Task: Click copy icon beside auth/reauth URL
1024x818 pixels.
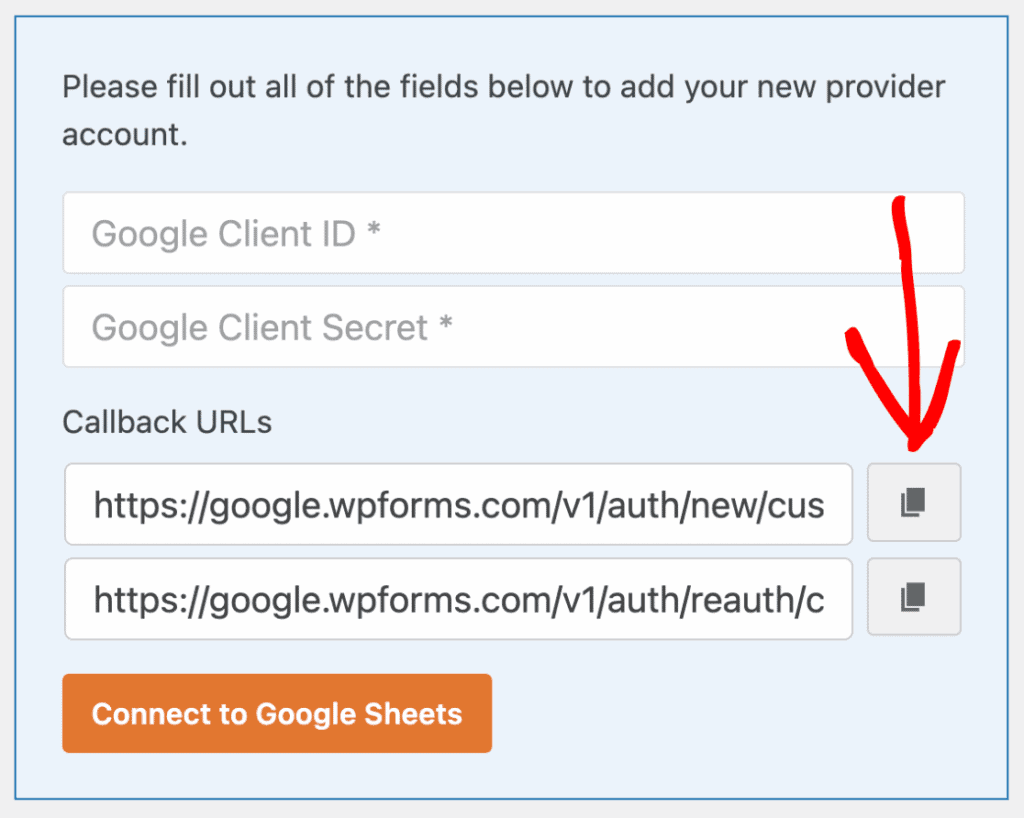Action: (x=914, y=597)
